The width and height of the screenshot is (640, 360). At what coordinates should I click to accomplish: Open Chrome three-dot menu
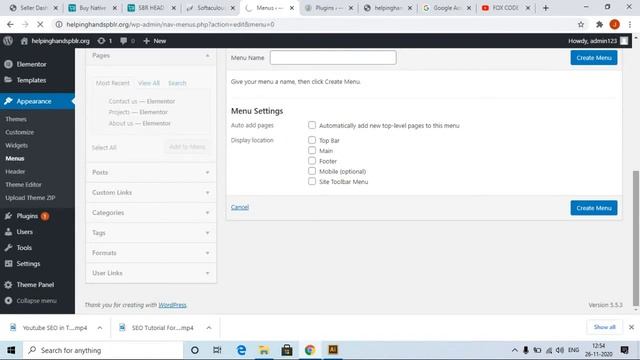[630, 24]
